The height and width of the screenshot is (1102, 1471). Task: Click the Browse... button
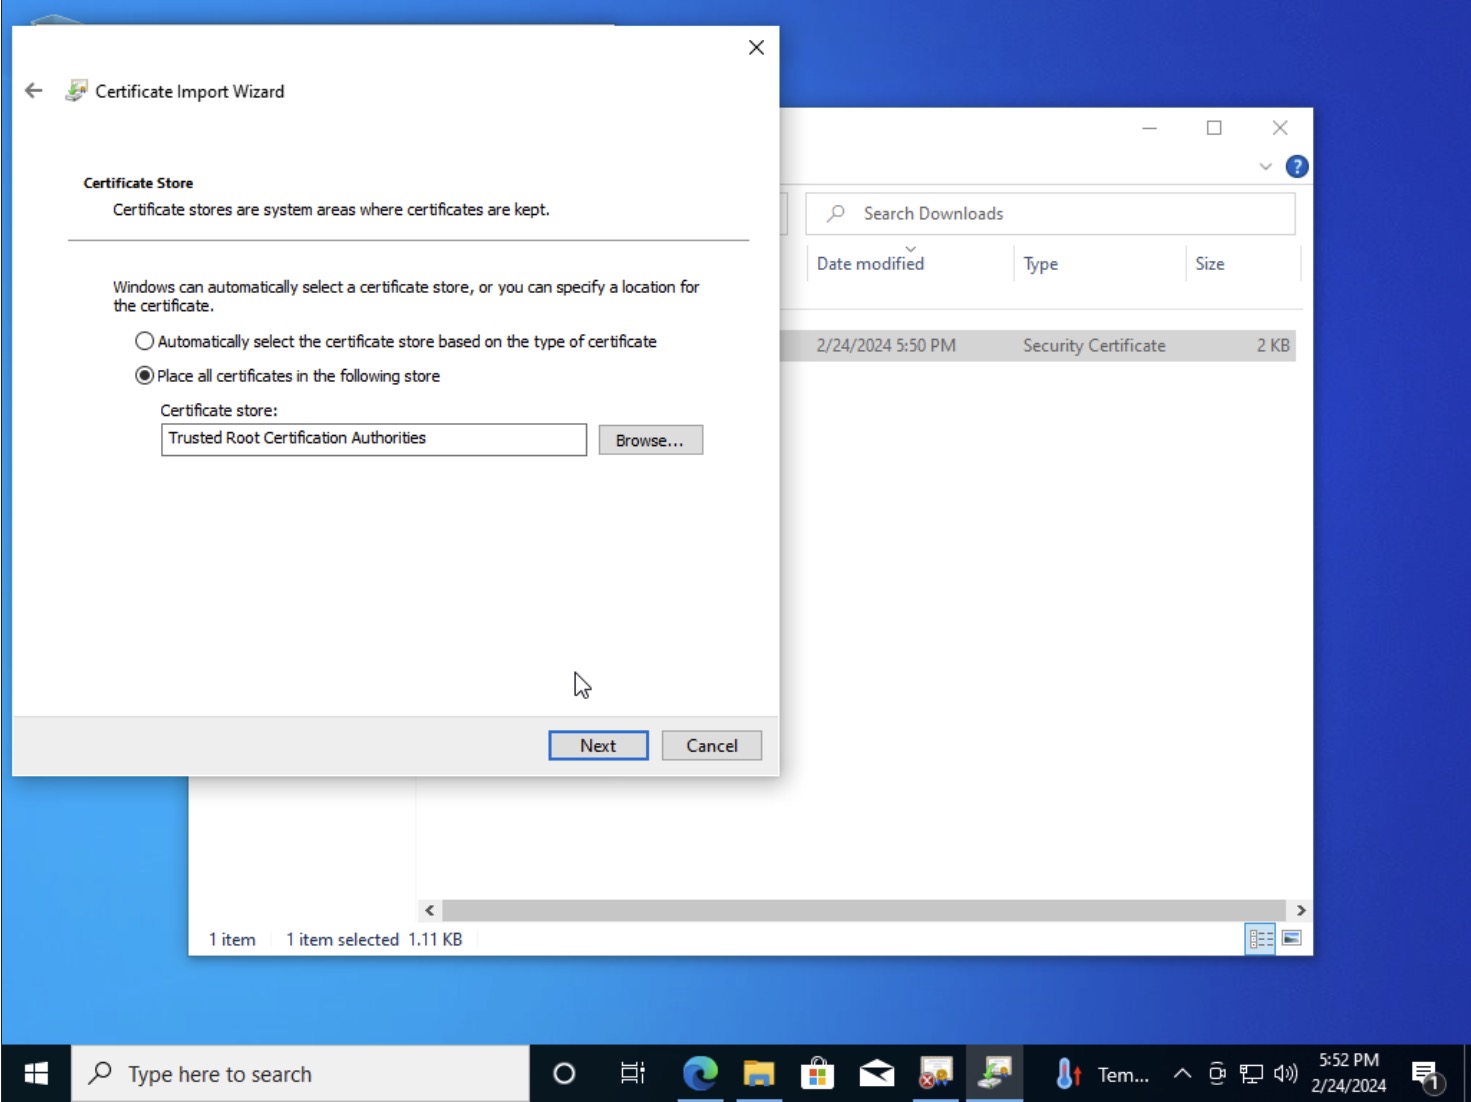point(650,440)
